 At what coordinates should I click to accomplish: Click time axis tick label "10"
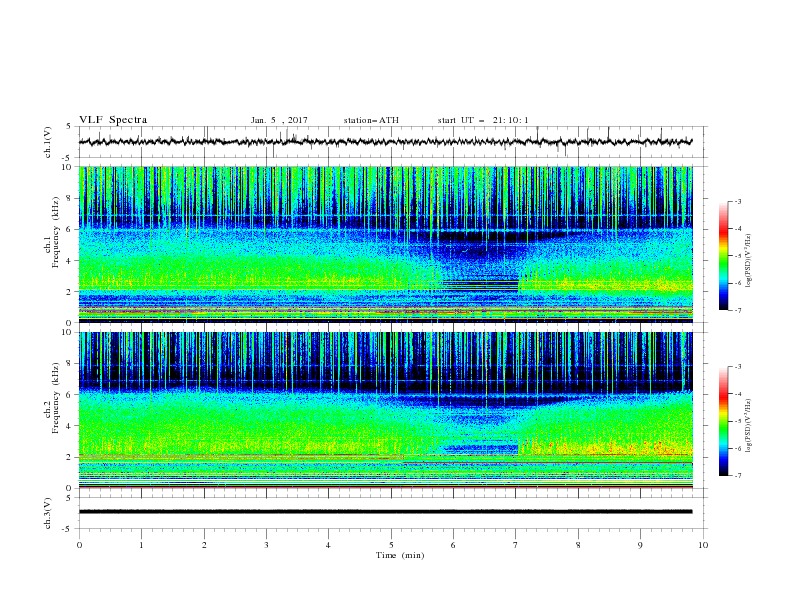703,545
